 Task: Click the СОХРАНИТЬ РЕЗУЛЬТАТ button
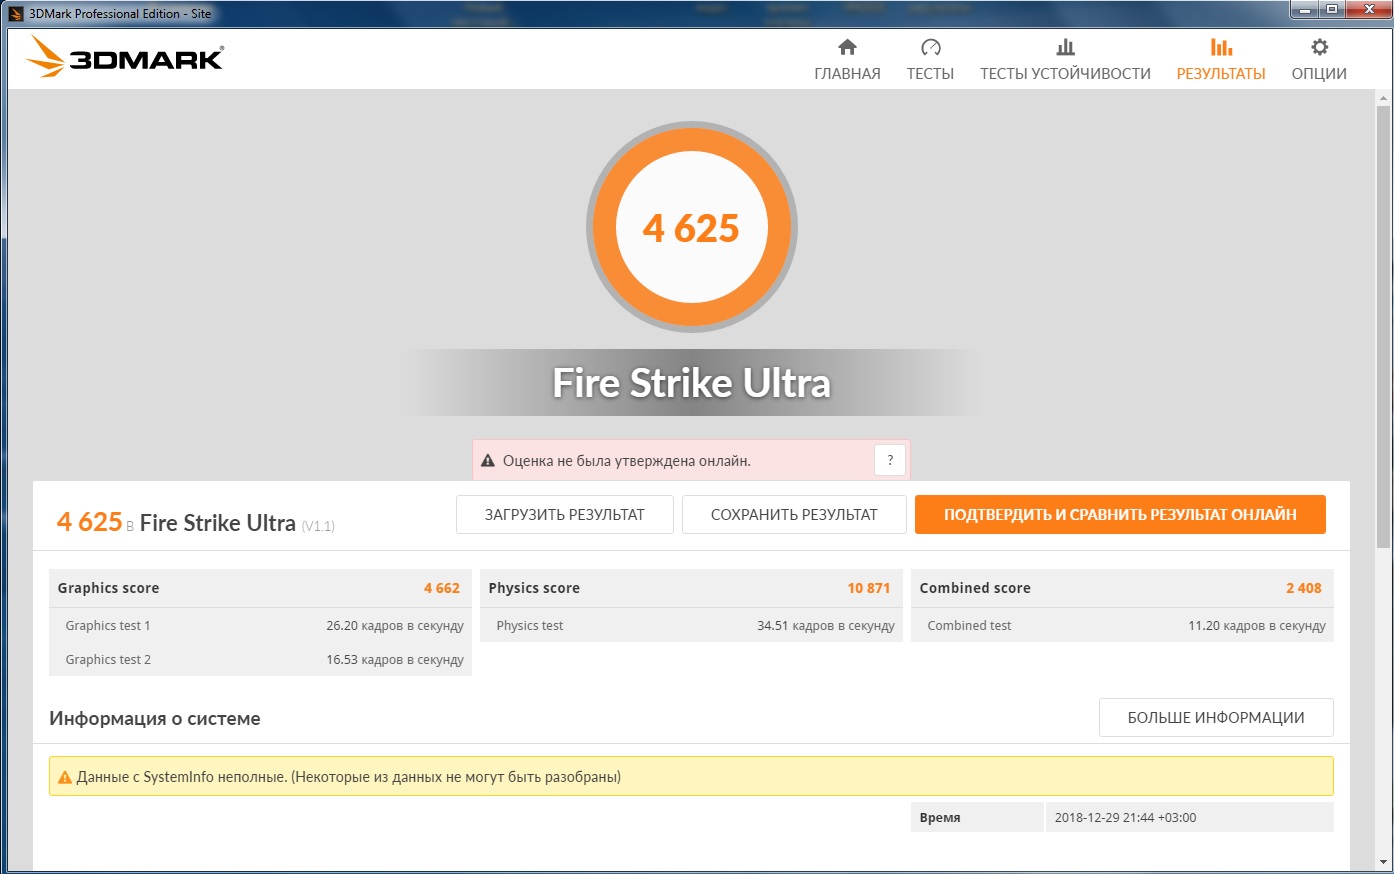click(x=794, y=515)
